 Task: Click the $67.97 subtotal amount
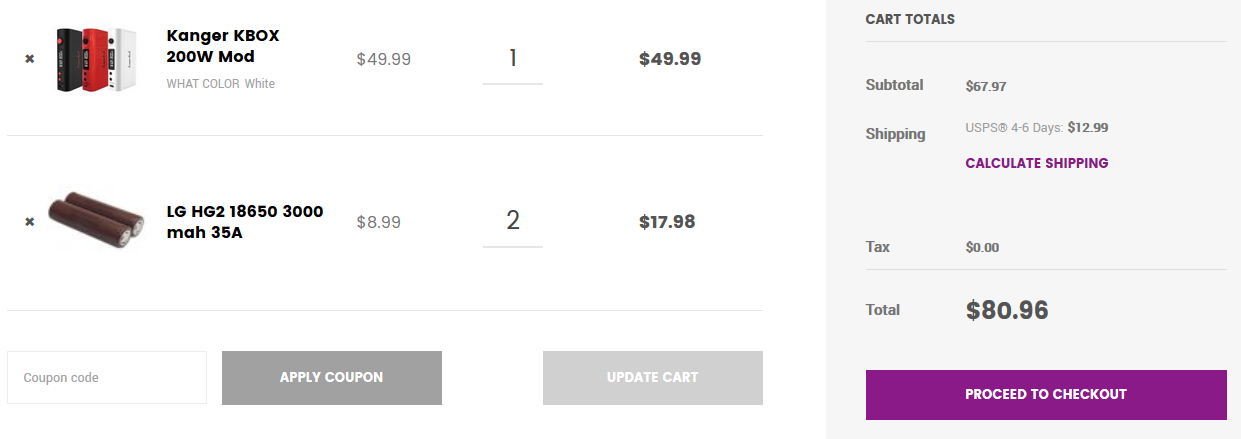pyautogui.click(x=985, y=87)
